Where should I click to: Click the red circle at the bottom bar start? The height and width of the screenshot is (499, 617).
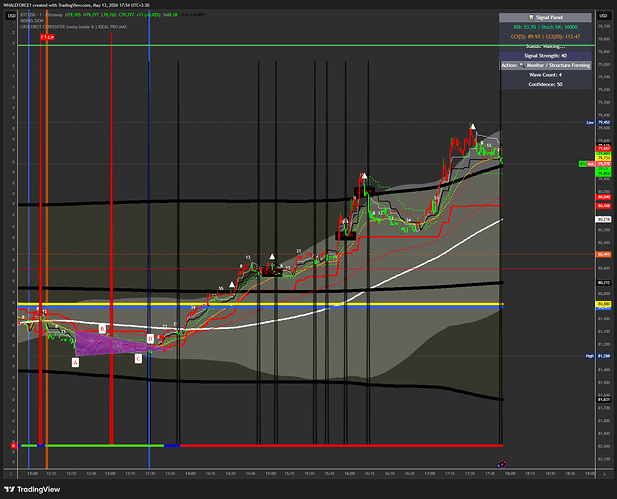[13, 446]
